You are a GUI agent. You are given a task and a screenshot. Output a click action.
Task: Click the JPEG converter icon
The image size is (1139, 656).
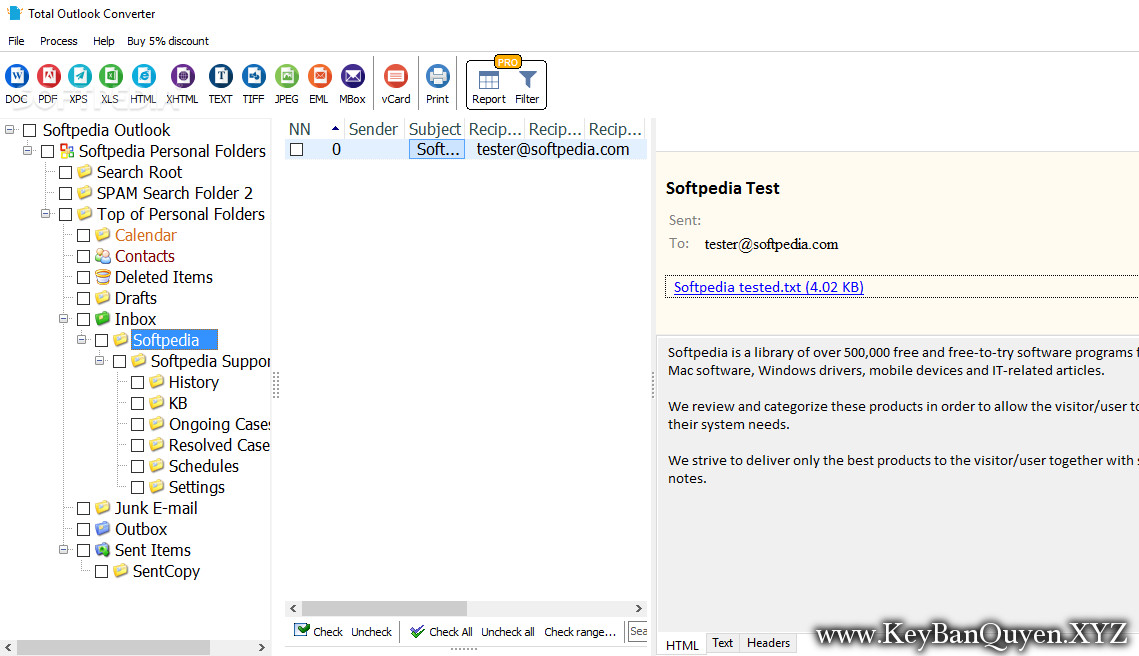pos(287,76)
